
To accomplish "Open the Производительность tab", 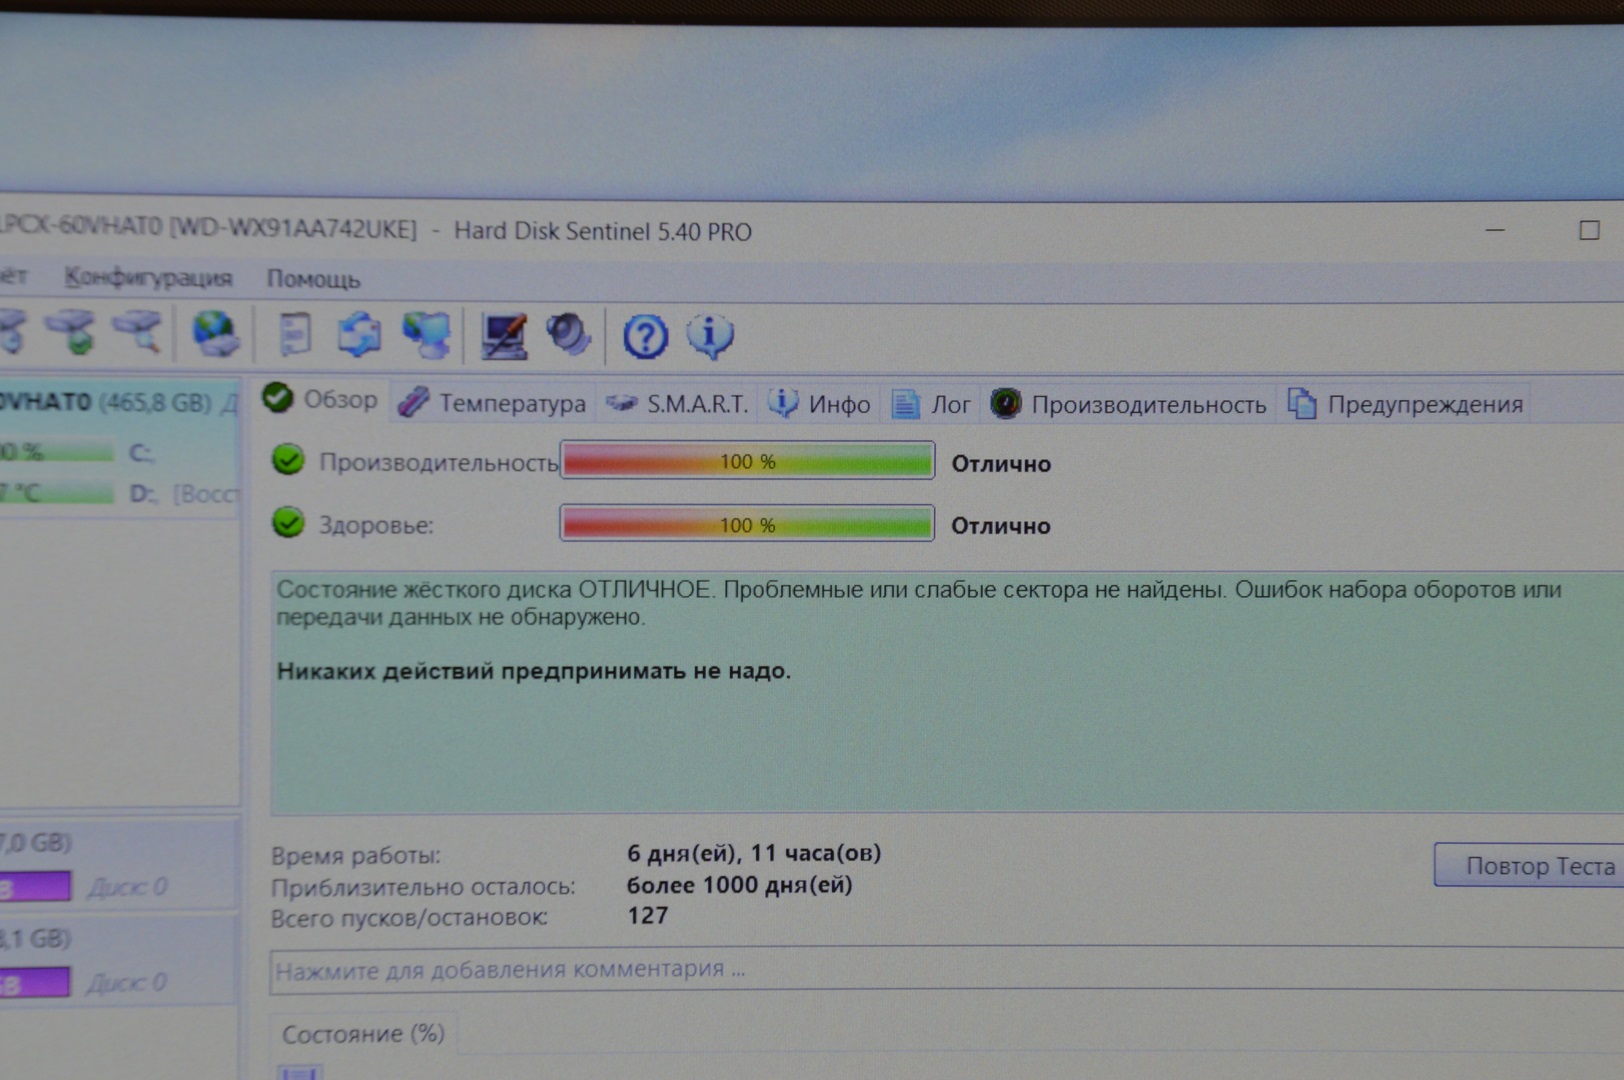I will click(x=1129, y=404).
